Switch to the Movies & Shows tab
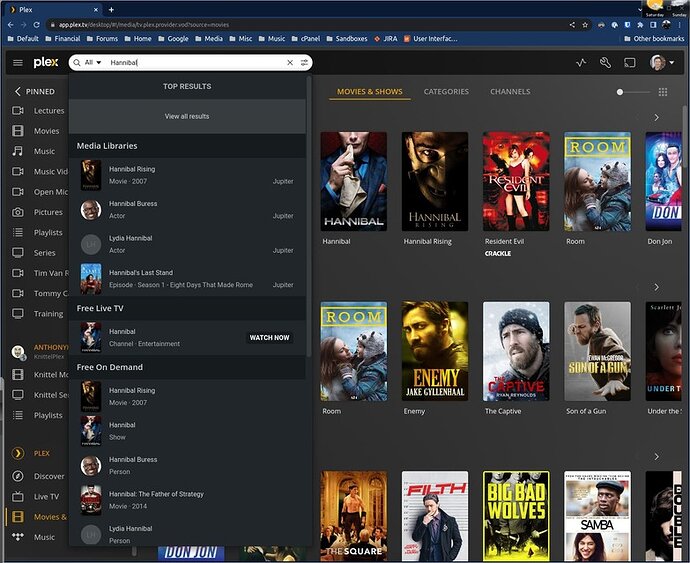This screenshot has height=563, width=690. click(x=370, y=92)
